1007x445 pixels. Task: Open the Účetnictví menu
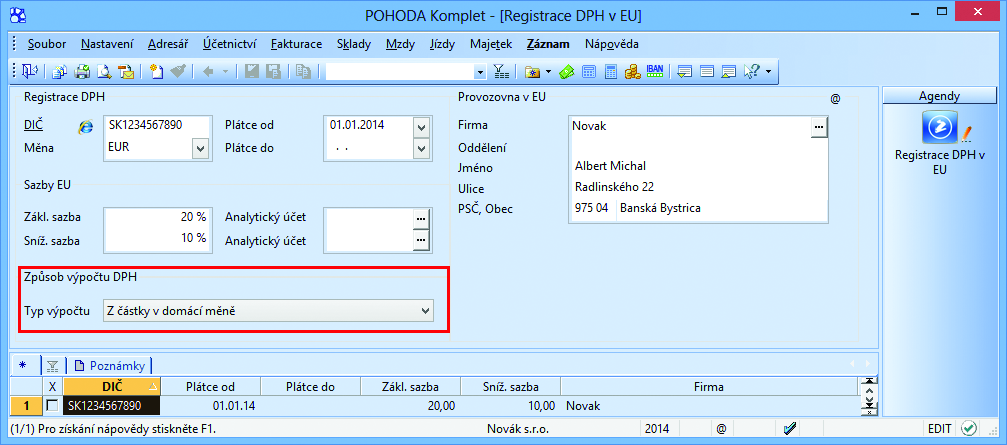click(230, 44)
